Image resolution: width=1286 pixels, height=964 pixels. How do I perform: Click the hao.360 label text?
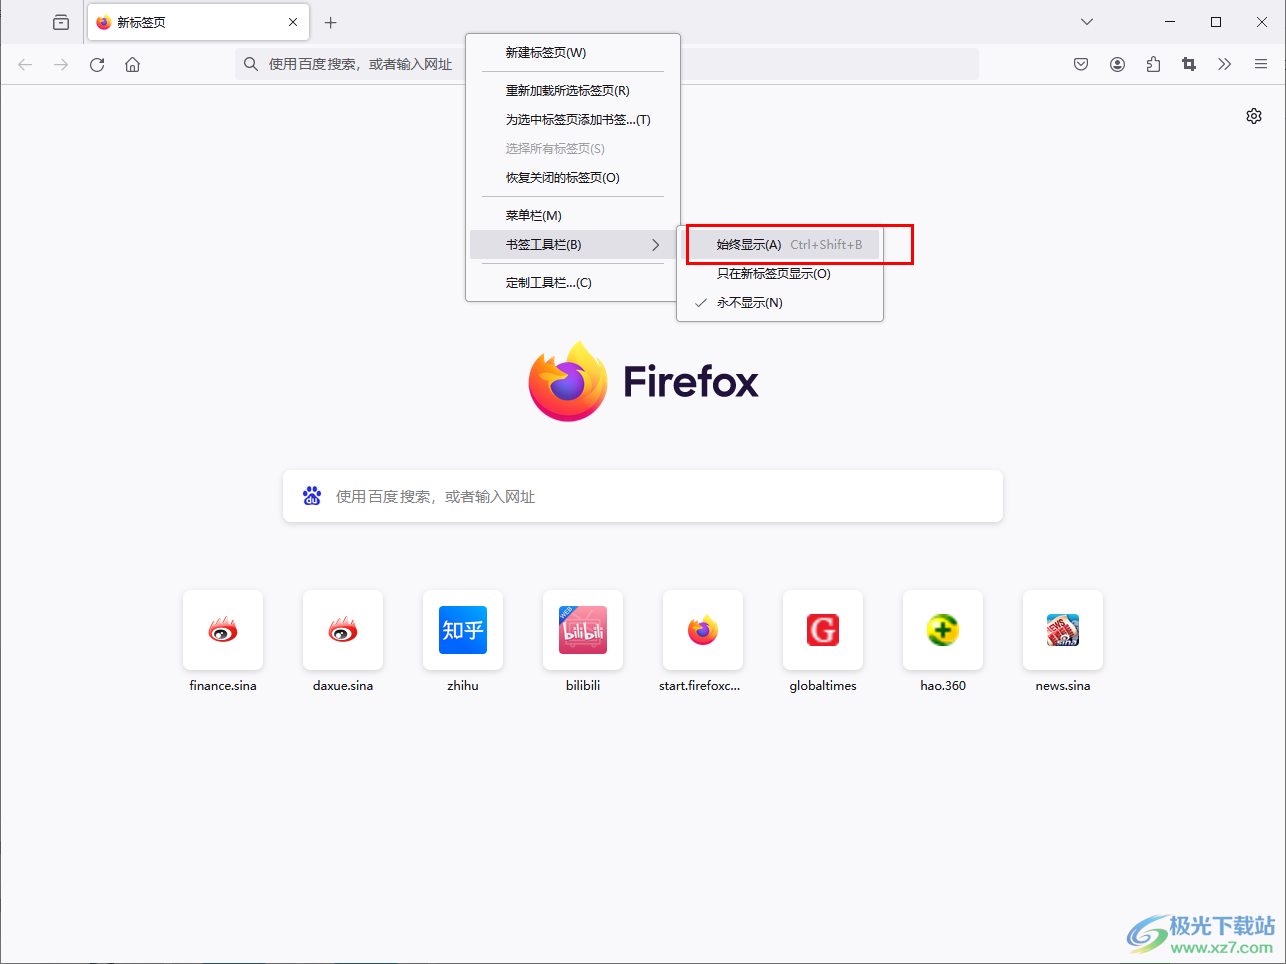943,686
